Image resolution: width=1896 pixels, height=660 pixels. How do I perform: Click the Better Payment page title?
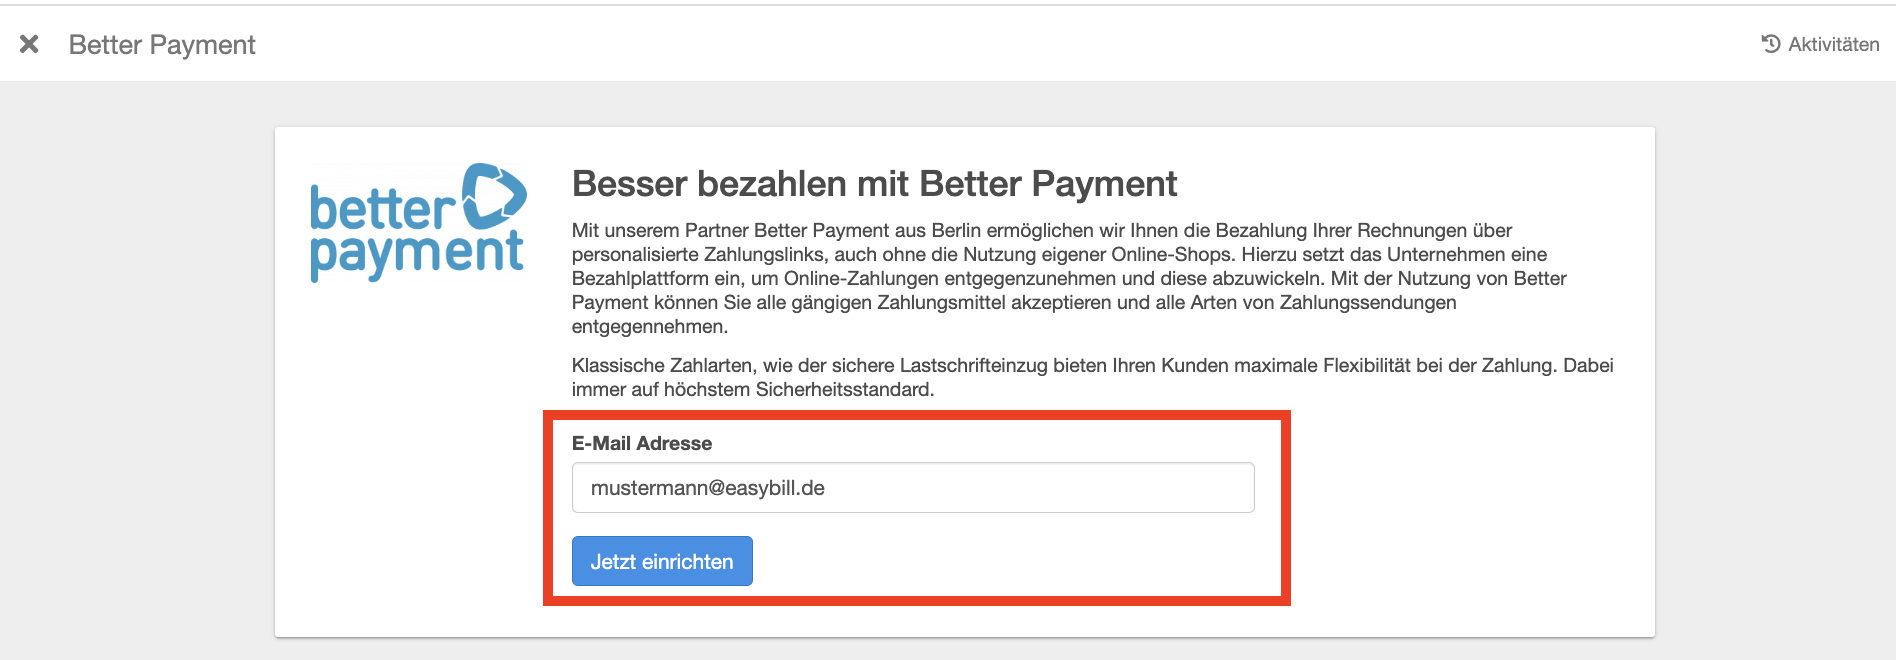(x=162, y=45)
